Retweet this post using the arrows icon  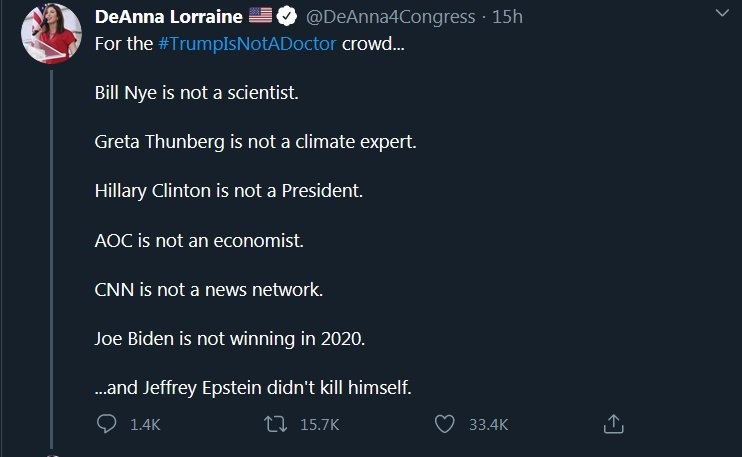275,424
